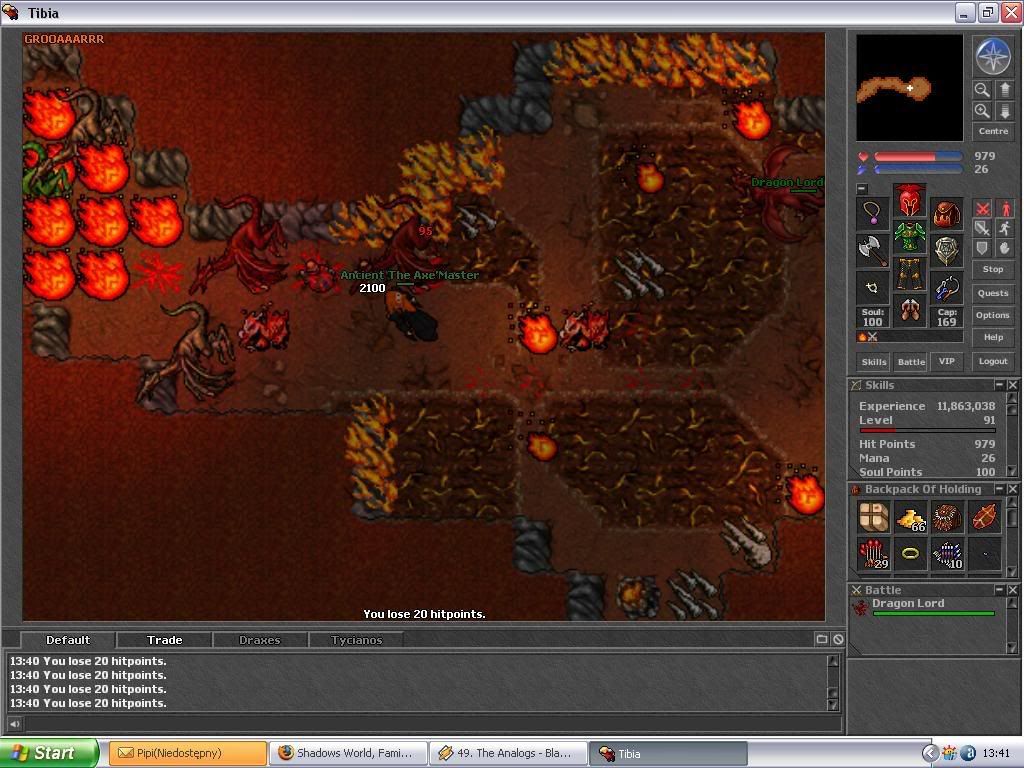Select the brown spiked item in backpack
The image size is (1024, 768).
point(948,517)
